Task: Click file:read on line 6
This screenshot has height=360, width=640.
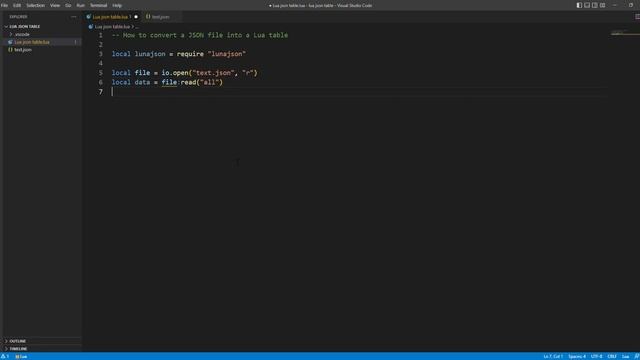Action: [x=179, y=82]
